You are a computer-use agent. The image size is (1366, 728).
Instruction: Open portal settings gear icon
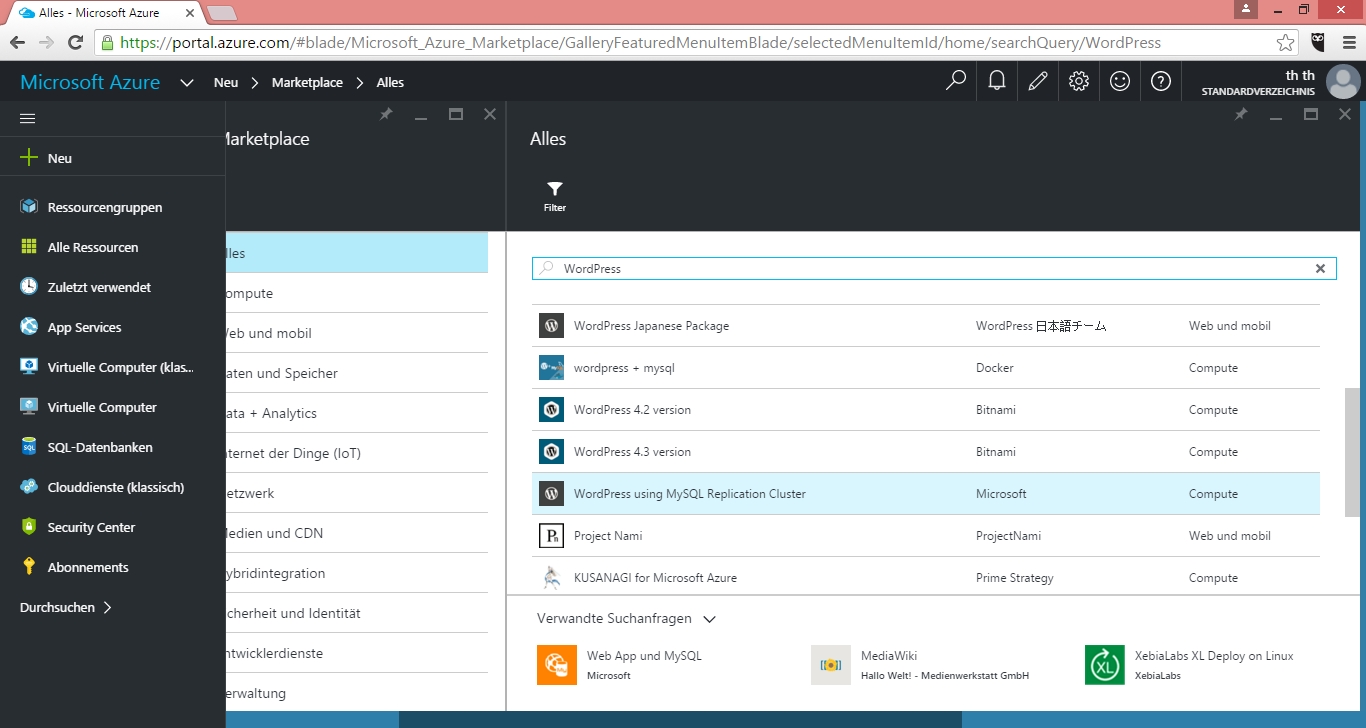click(x=1079, y=81)
